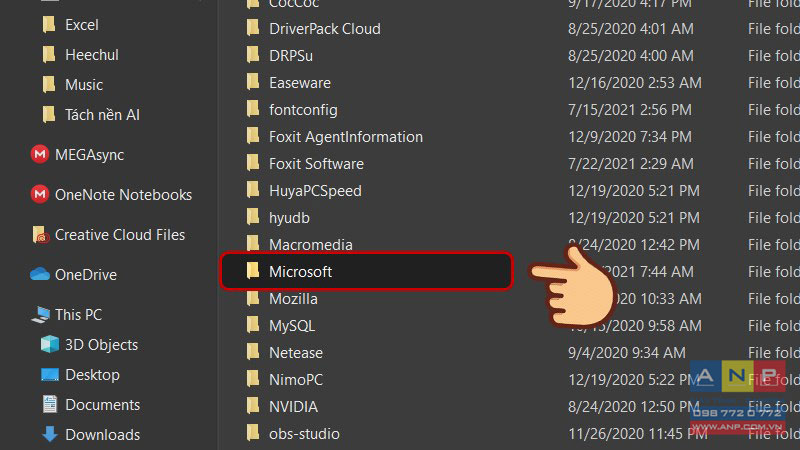Click the Downloads arrow icon
Viewport: 800px width, 450px height.
[x=49, y=434]
